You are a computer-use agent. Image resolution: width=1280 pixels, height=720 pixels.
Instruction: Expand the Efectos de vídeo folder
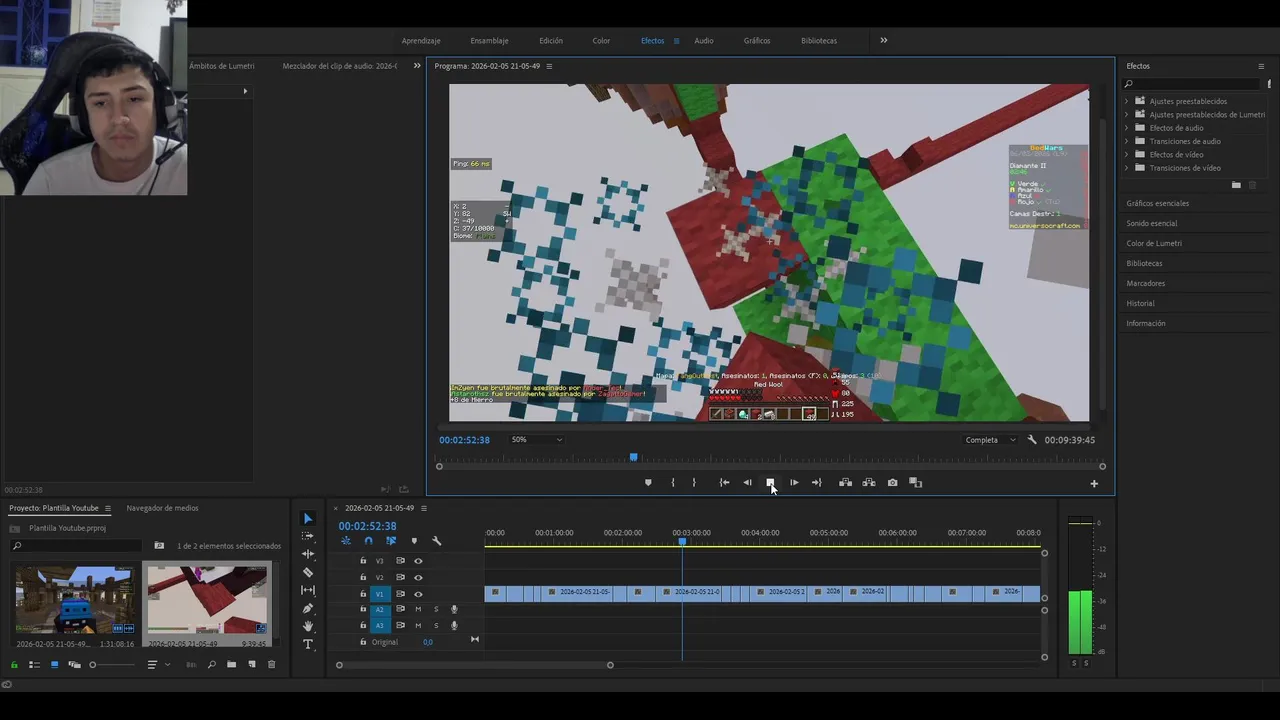click(x=1127, y=154)
